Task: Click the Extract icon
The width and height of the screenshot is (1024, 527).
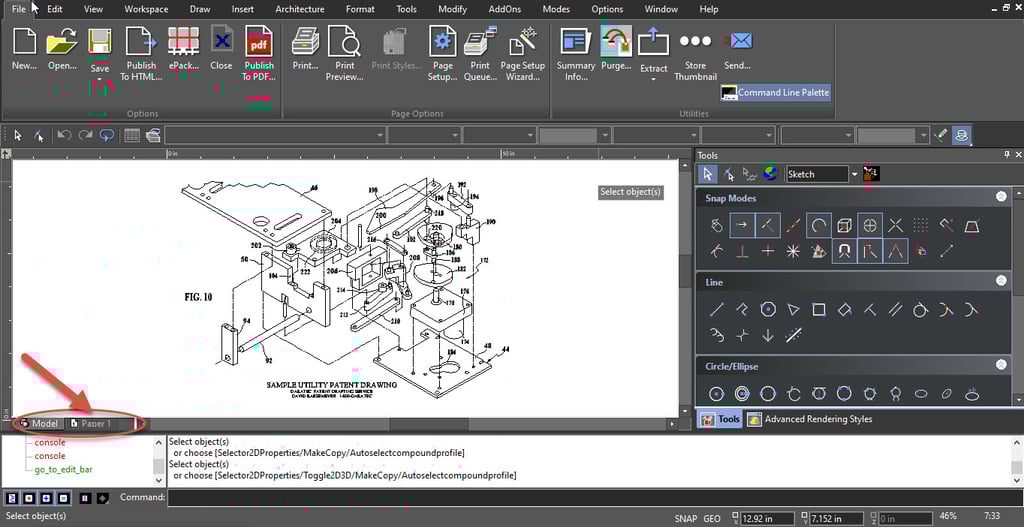Action: [x=653, y=43]
